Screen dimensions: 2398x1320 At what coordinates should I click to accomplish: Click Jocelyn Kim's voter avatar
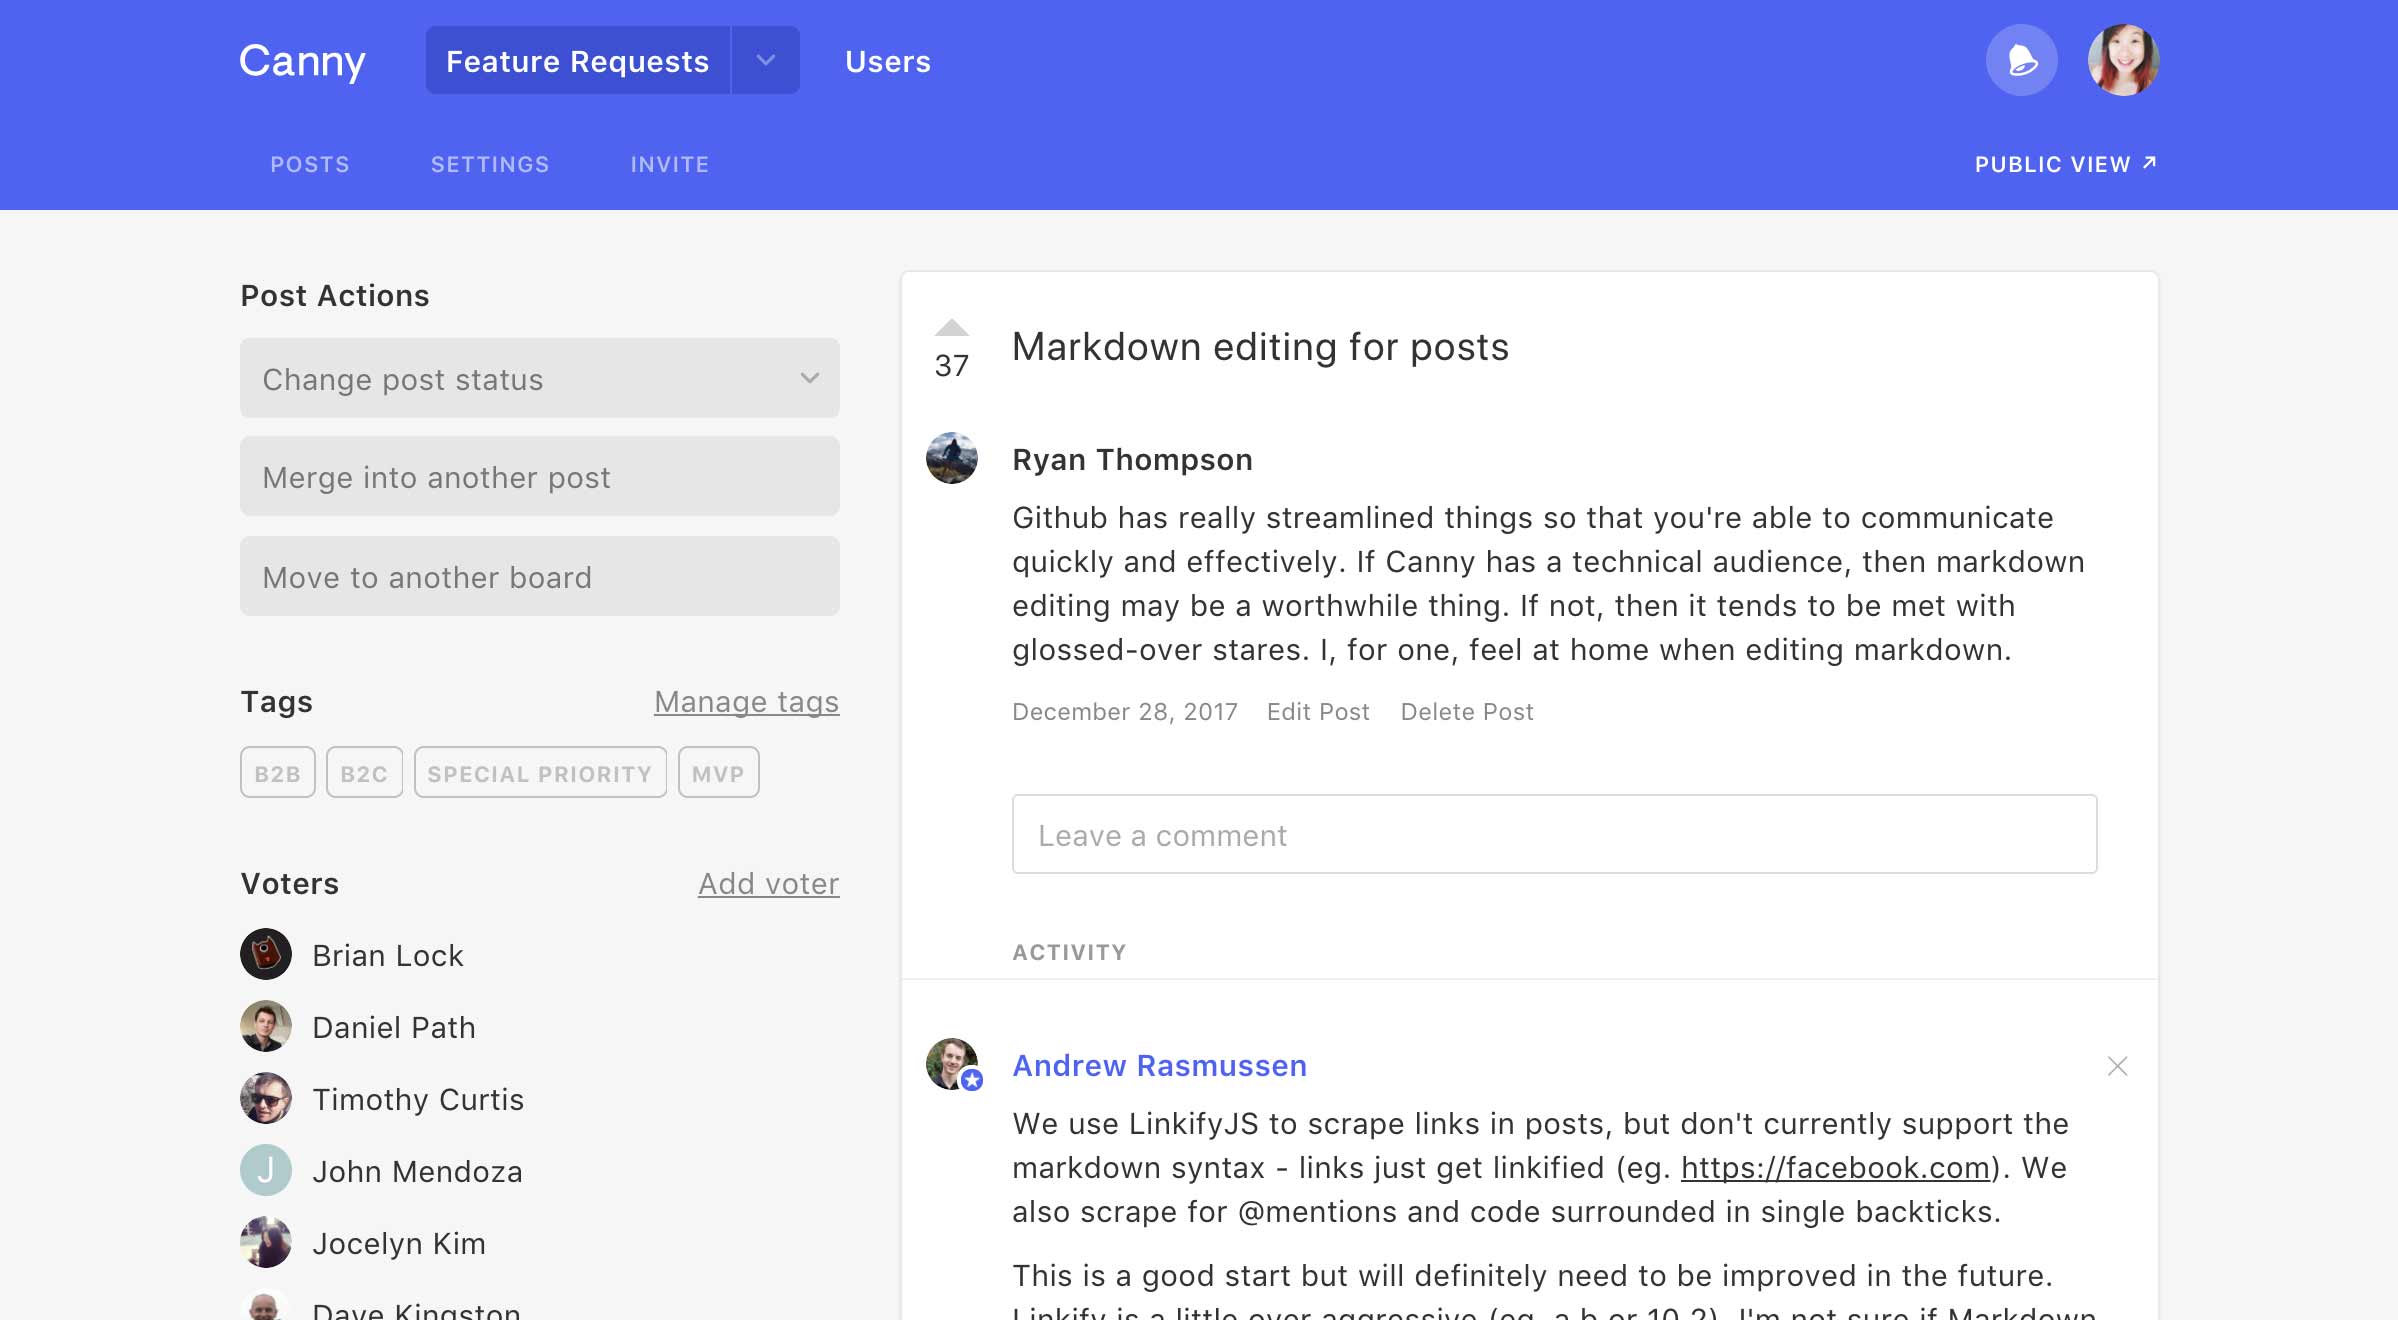click(266, 1242)
